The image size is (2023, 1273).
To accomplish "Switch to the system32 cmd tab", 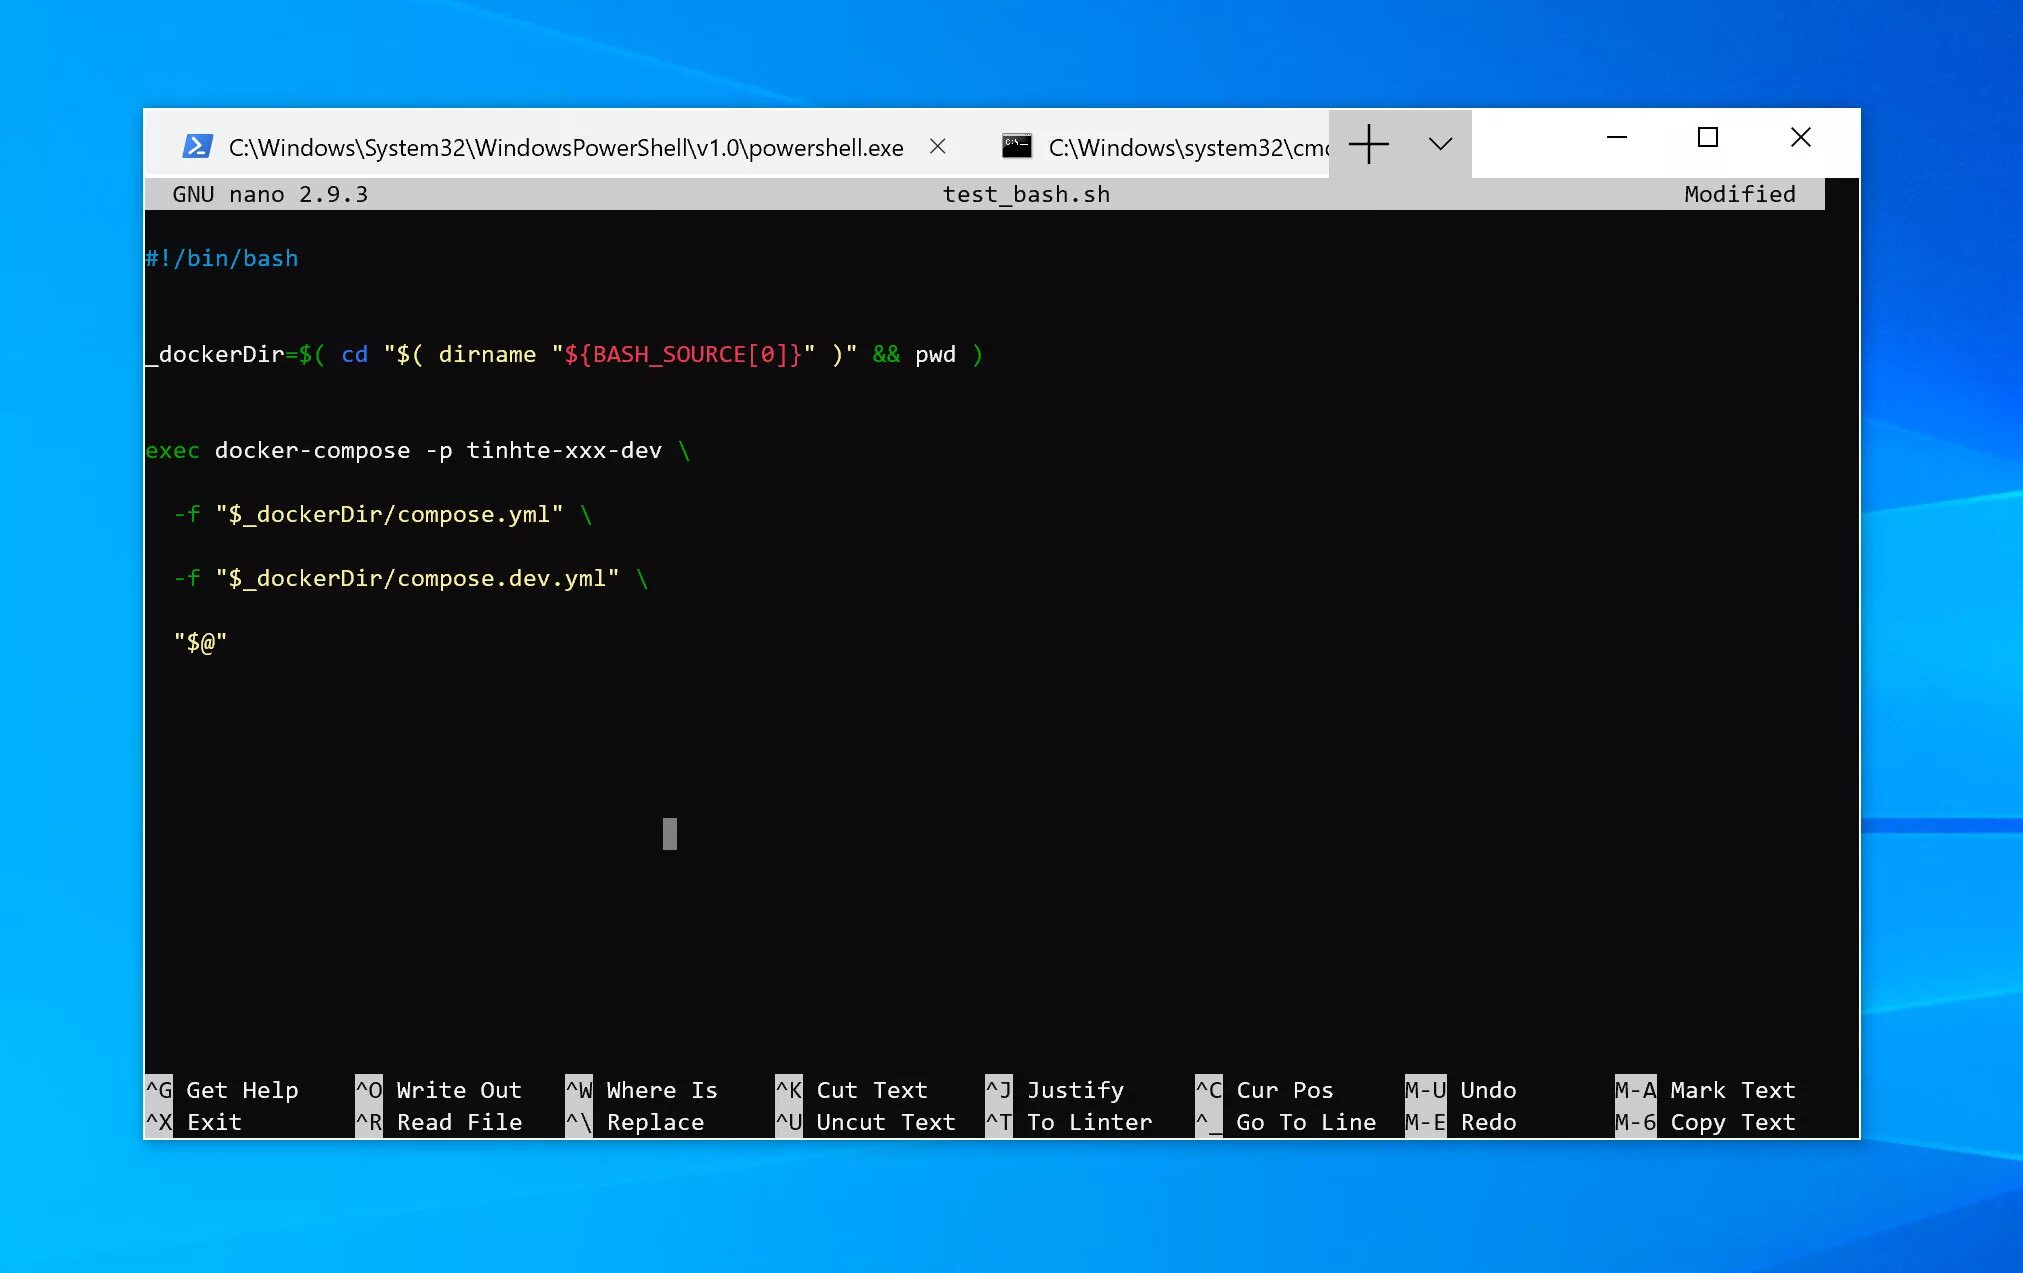I will (x=1188, y=148).
